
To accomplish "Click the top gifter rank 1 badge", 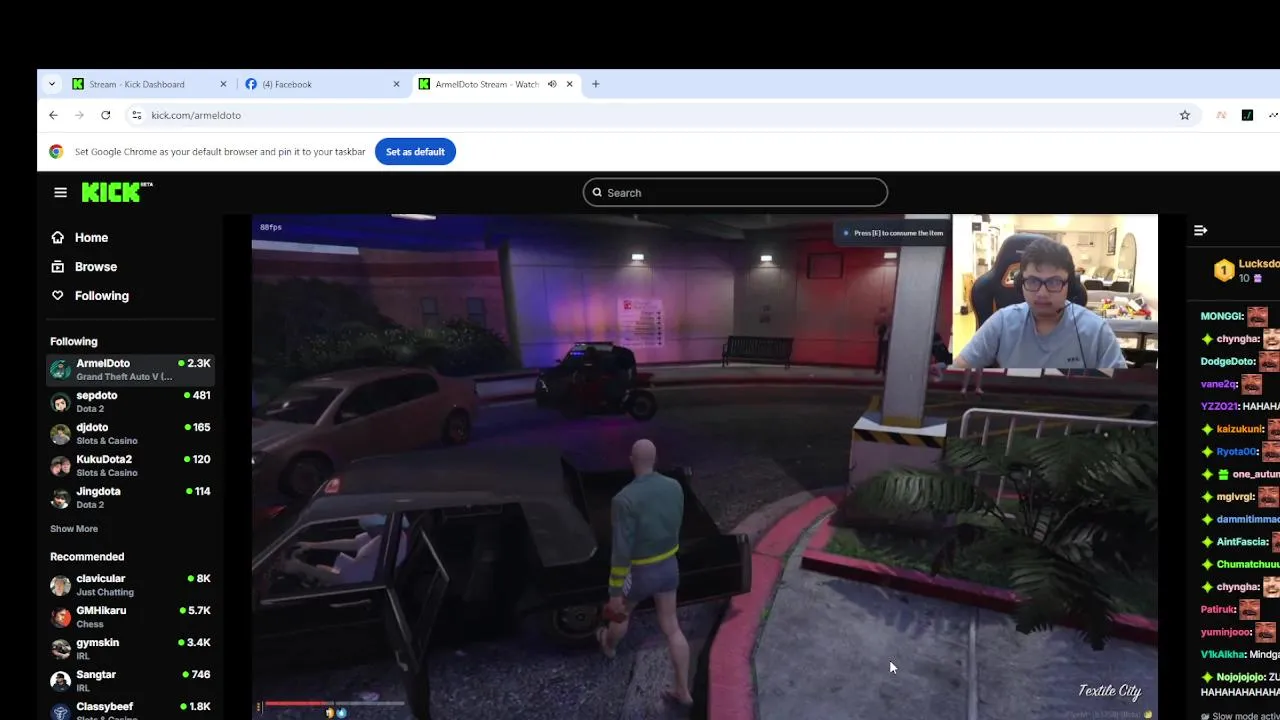I will 1224,270.
